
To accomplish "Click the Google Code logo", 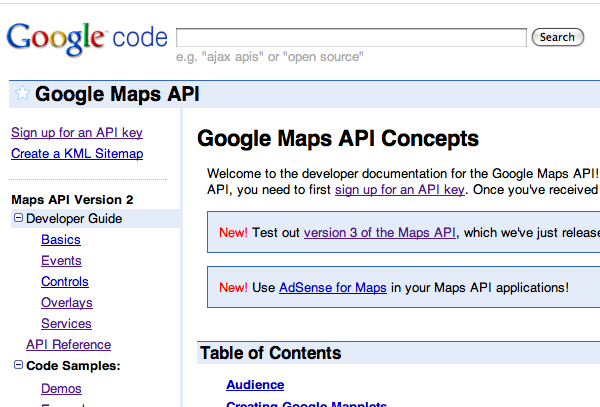I will pyautogui.click(x=87, y=38).
